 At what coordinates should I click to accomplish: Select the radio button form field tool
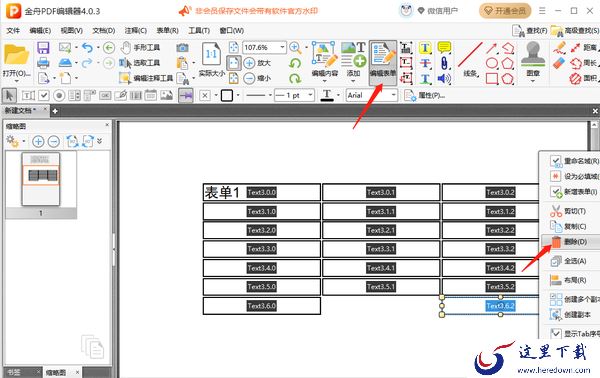[x=59, y=95]
